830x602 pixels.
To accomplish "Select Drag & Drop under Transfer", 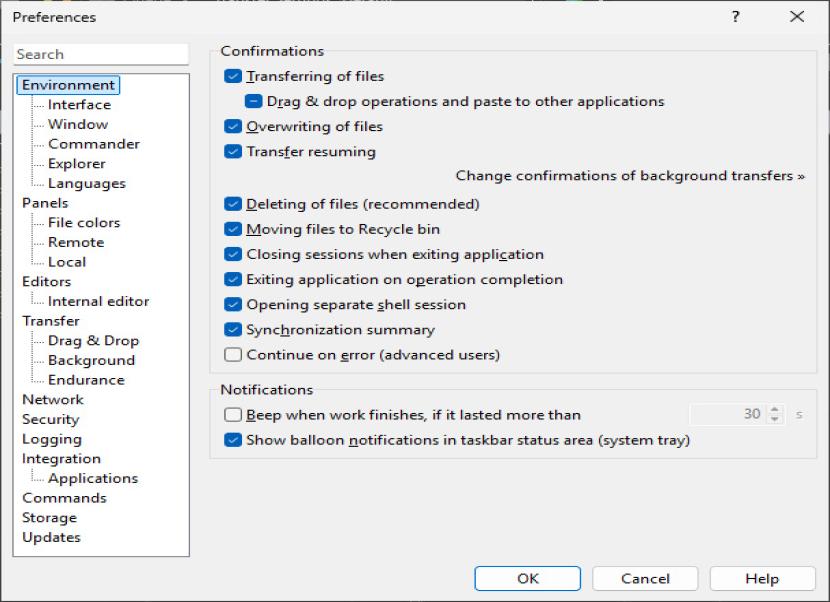I will [x=93, y=341].
